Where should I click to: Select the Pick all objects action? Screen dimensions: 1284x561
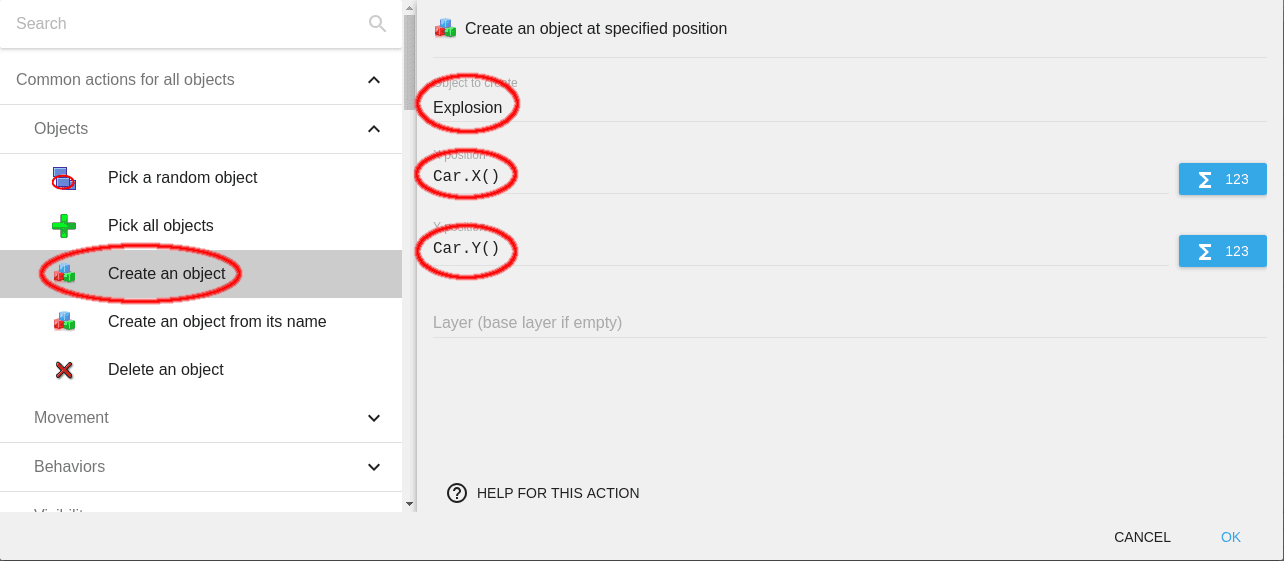pos(161,226)
